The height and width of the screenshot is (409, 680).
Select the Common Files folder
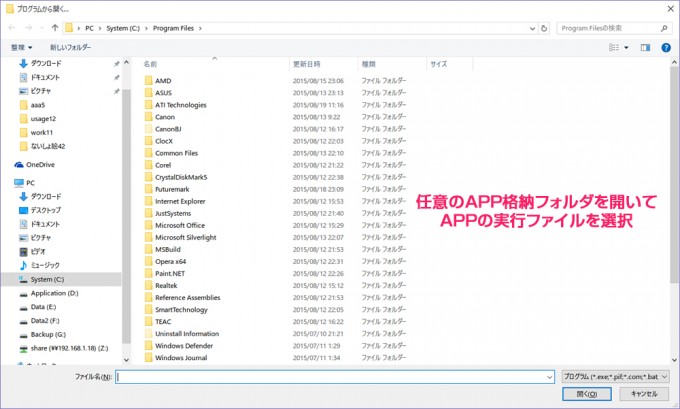coord(177,153)
